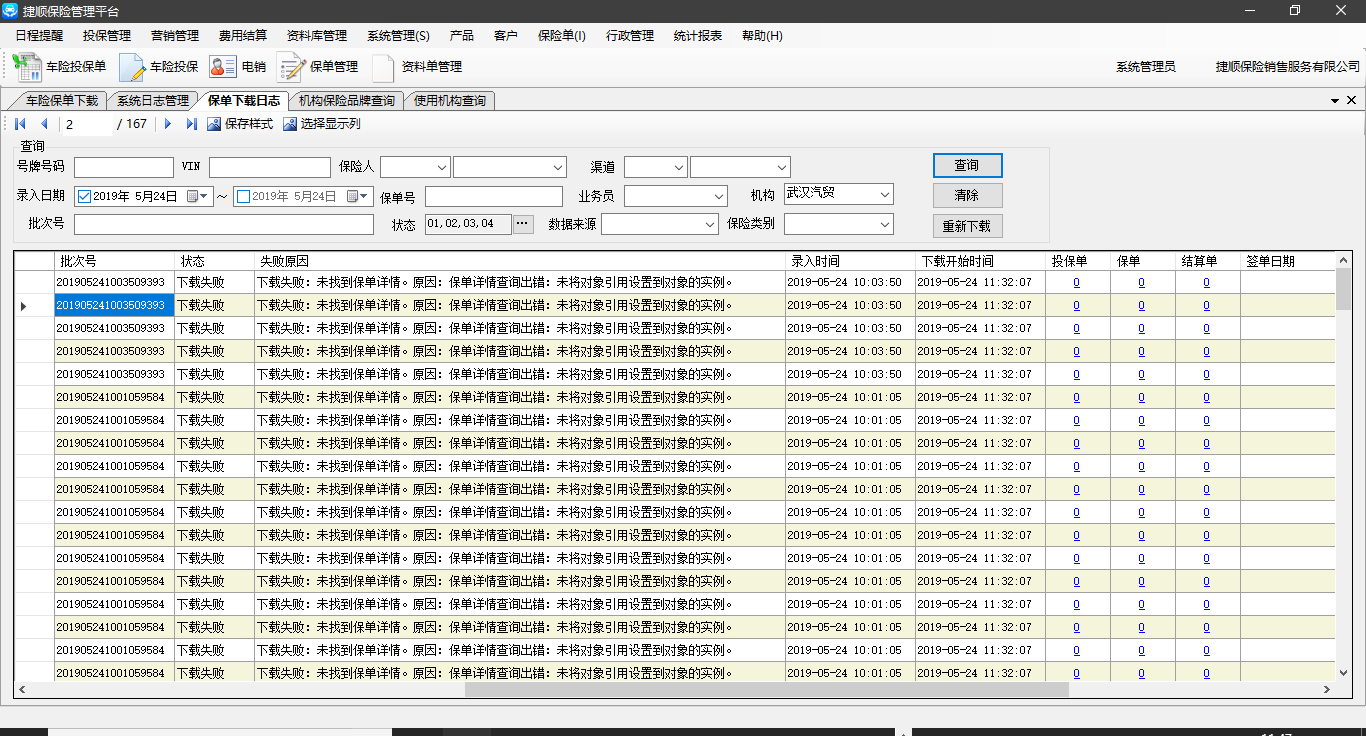Viewport: 1366px width, 736px height.
Task: Expand the 机构 dropdown showing 武汉汽贸
Action: (884, 194)
